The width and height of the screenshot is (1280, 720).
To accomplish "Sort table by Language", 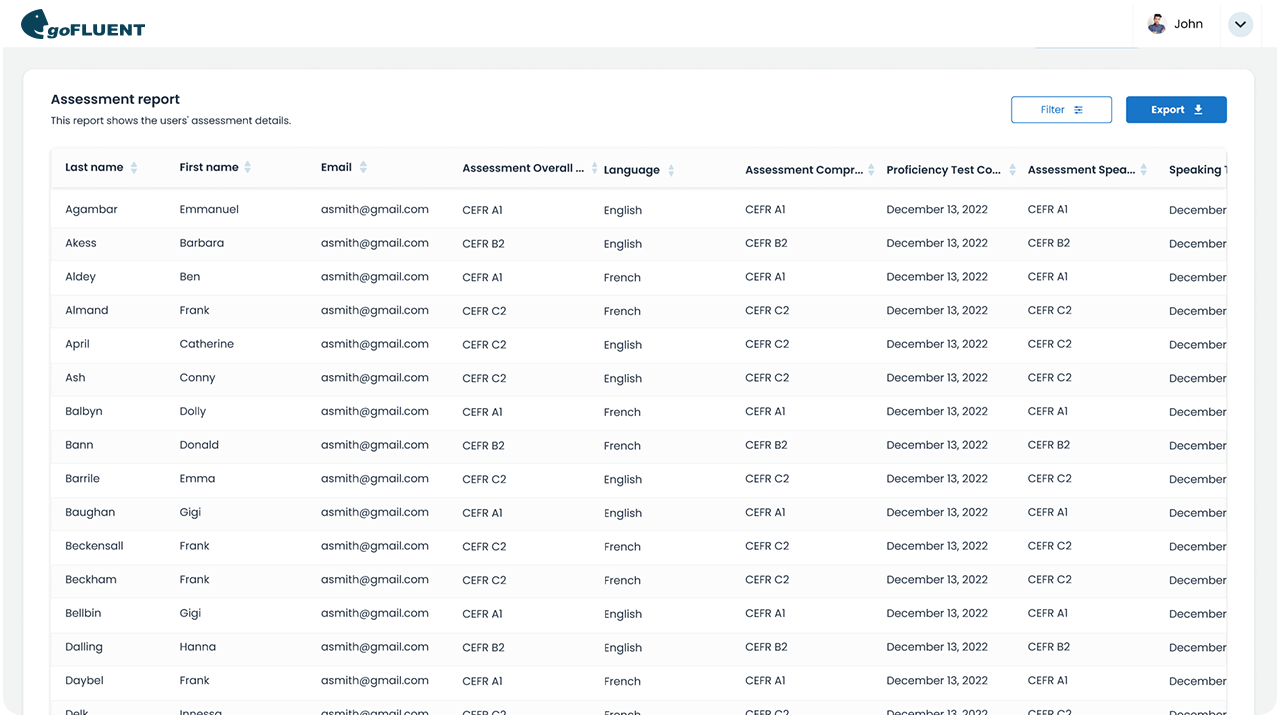I will pyautogui.click(x=671, y=170).
